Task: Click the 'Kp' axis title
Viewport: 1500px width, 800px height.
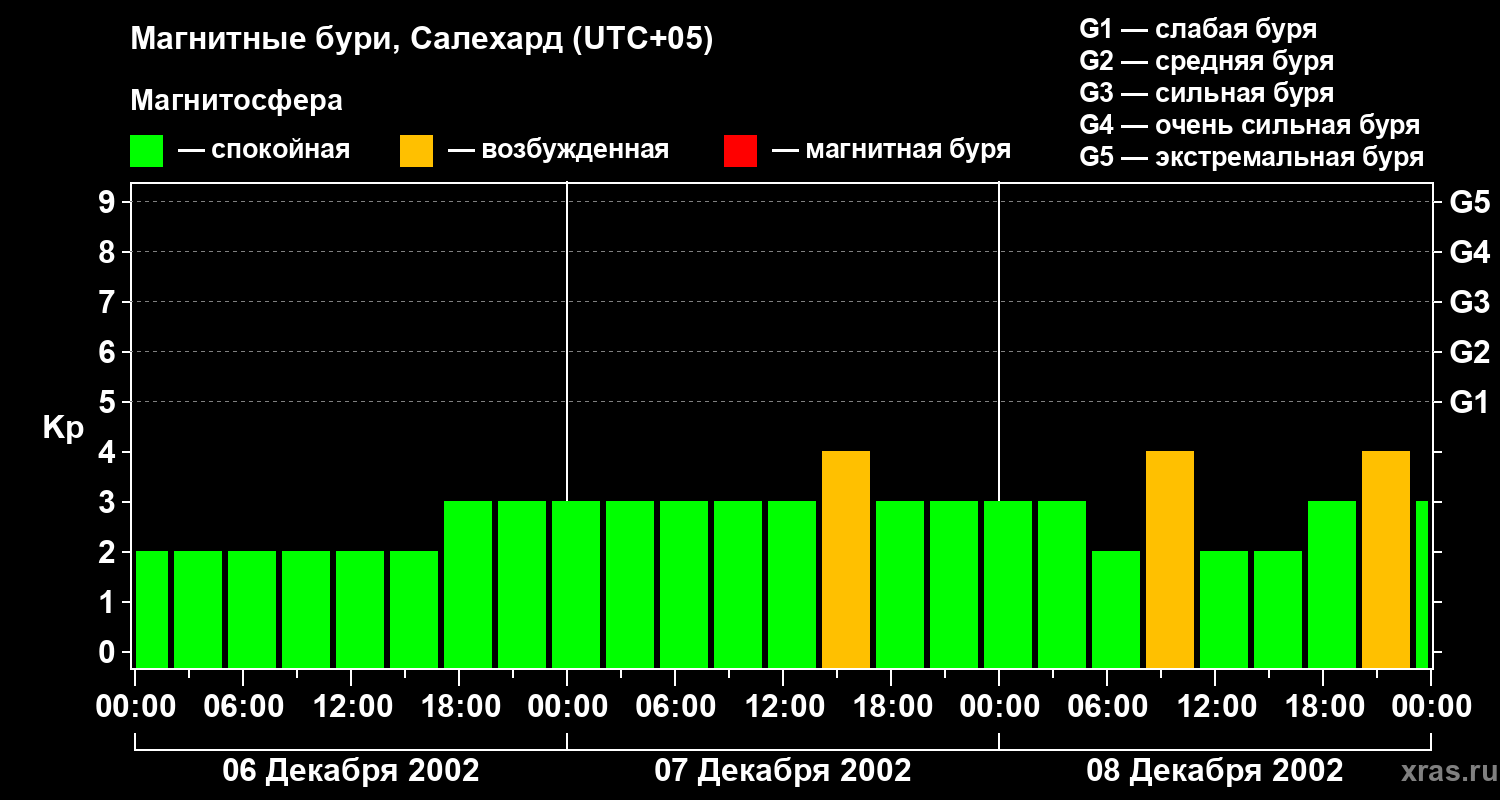Action: [x=63, y=428]
